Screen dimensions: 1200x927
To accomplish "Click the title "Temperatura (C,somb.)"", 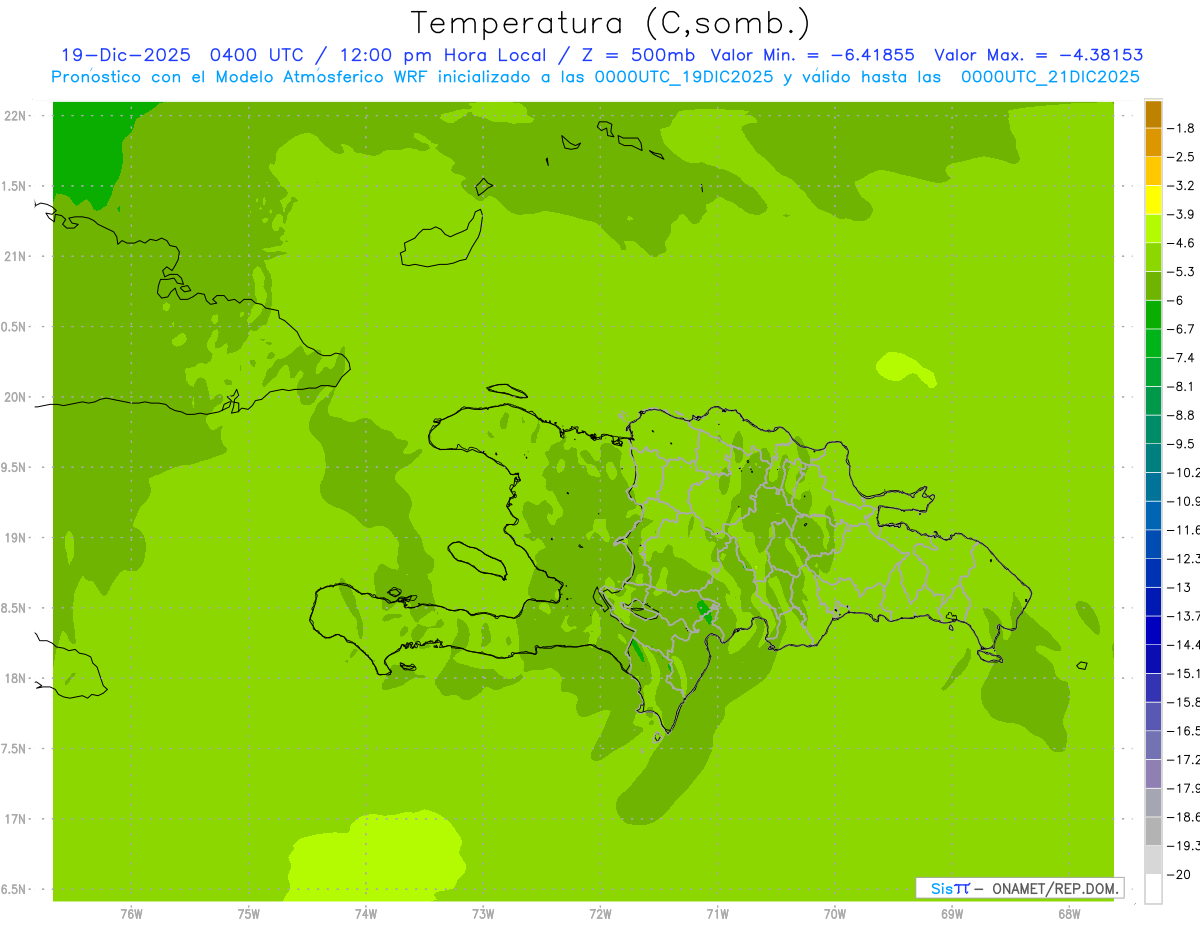I will [x=611, y=23].
